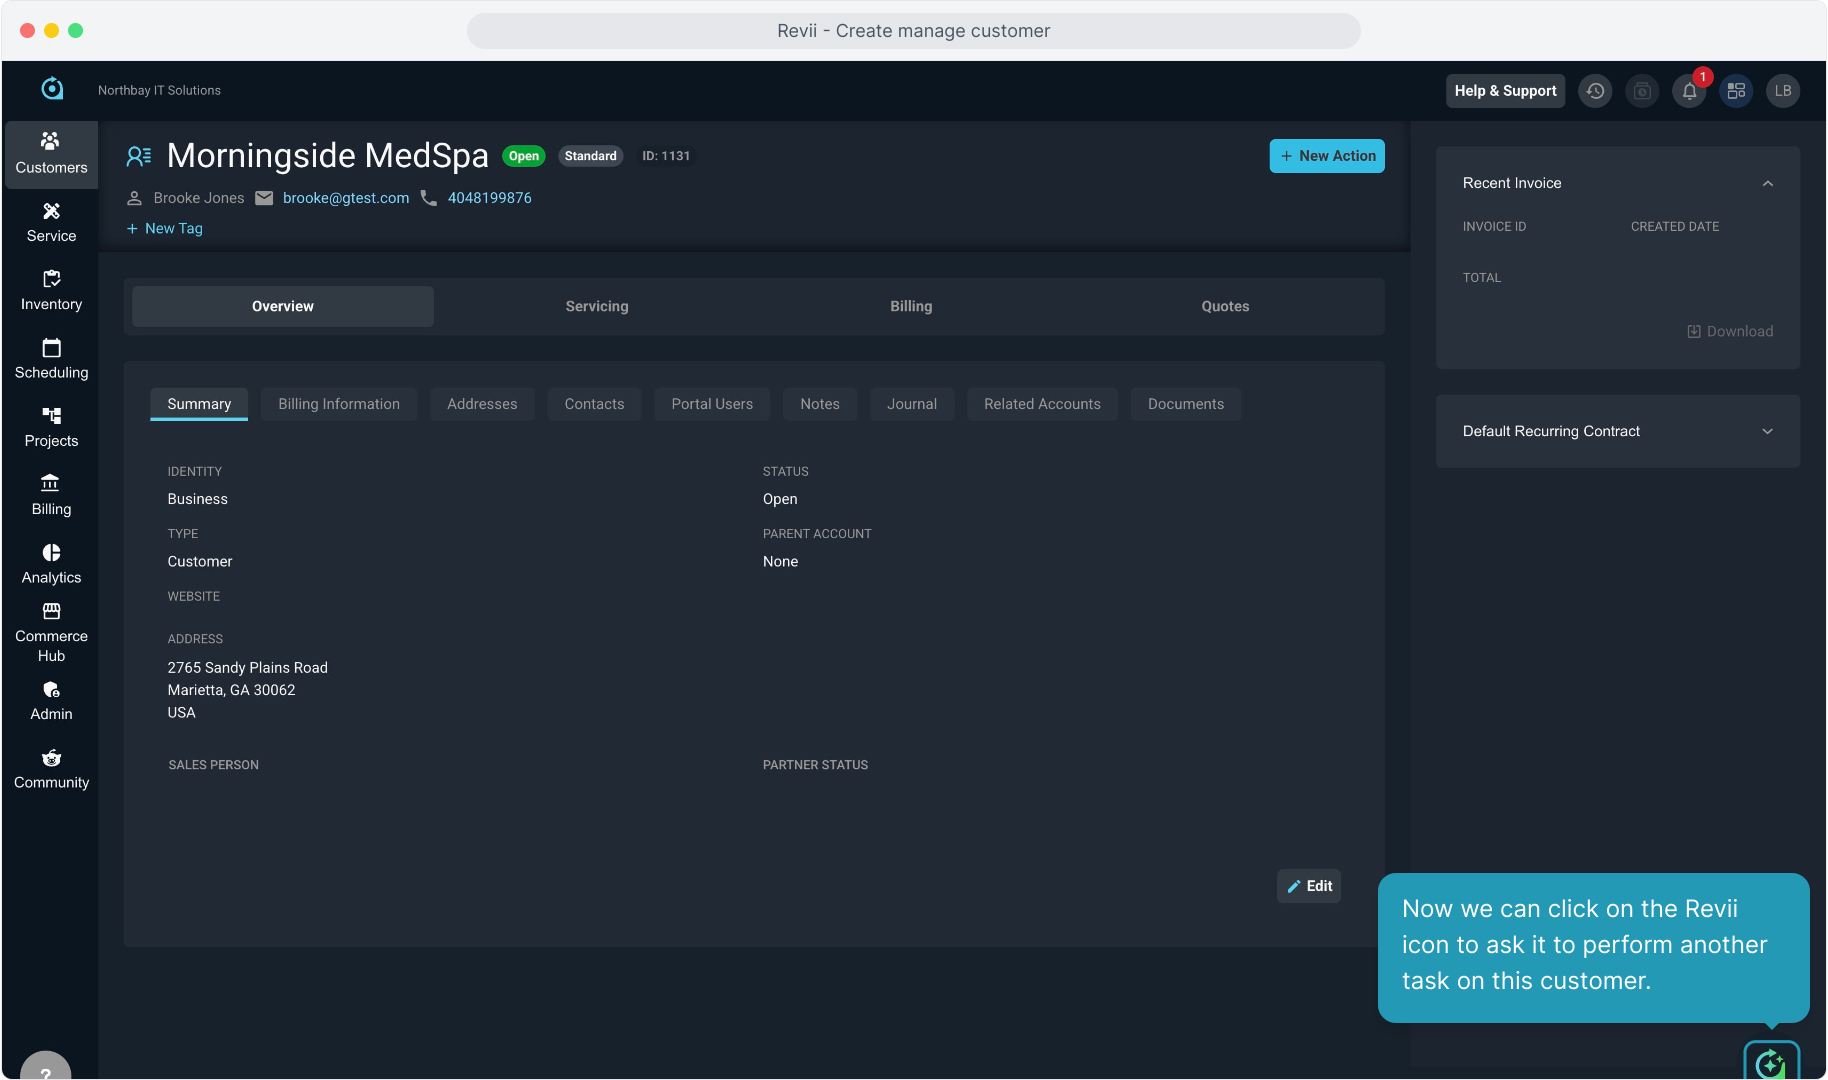The width and height of the screenshot is (1828, 1080).
Task: Click the Revii AI assistant icon
Action: (1770, 1063)
